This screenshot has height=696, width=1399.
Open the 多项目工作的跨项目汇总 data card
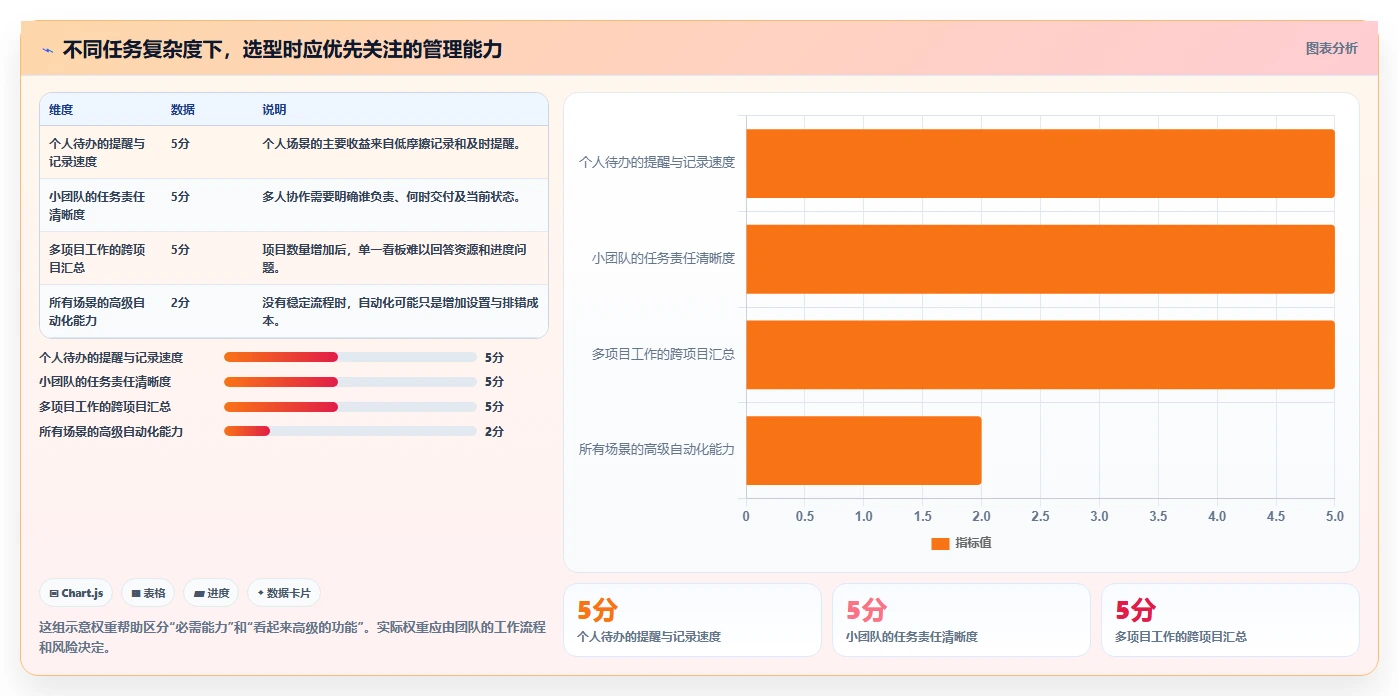tap(1230, 620)
